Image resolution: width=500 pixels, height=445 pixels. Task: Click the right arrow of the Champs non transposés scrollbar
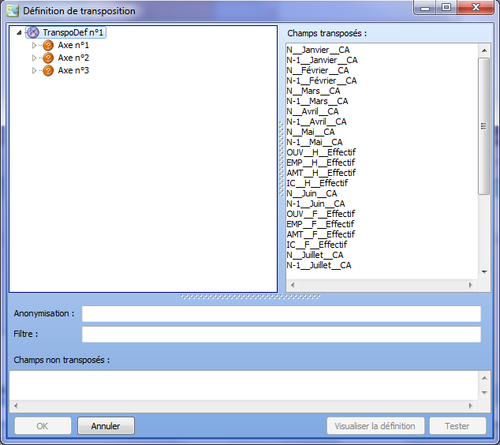tap(470, 406)
